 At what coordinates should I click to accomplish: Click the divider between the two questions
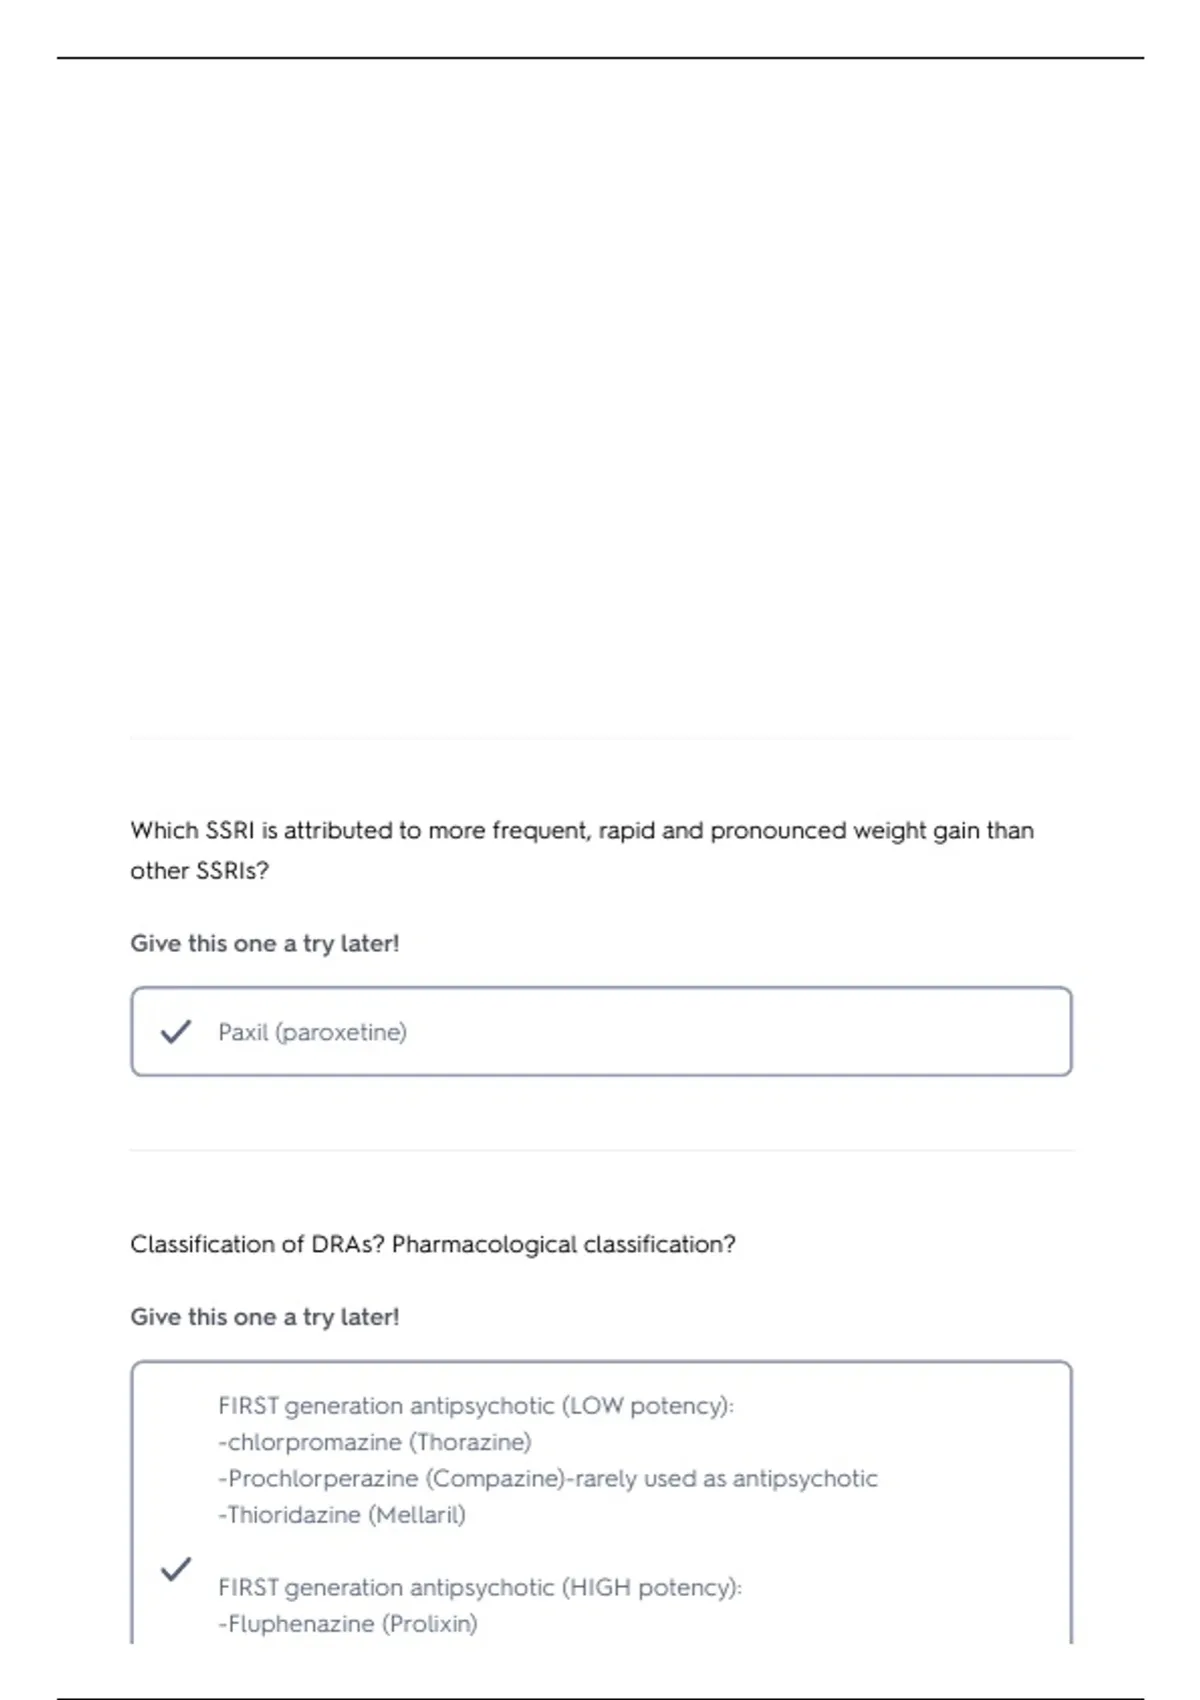click(601, 1150)
